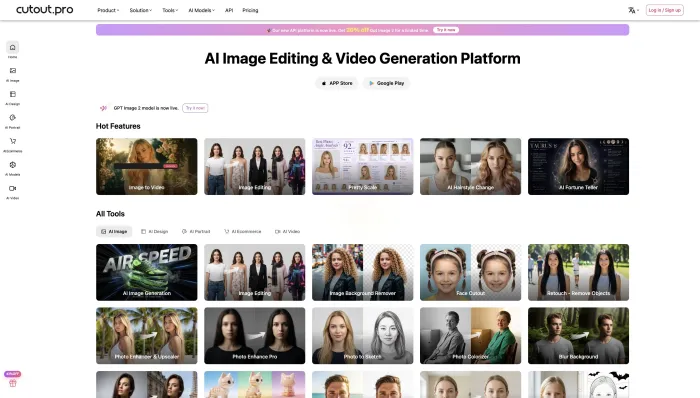700x398 pixels.
Task: Select the AI Ecommerce tab under All Tools
Action: click(x=242, y=232)
